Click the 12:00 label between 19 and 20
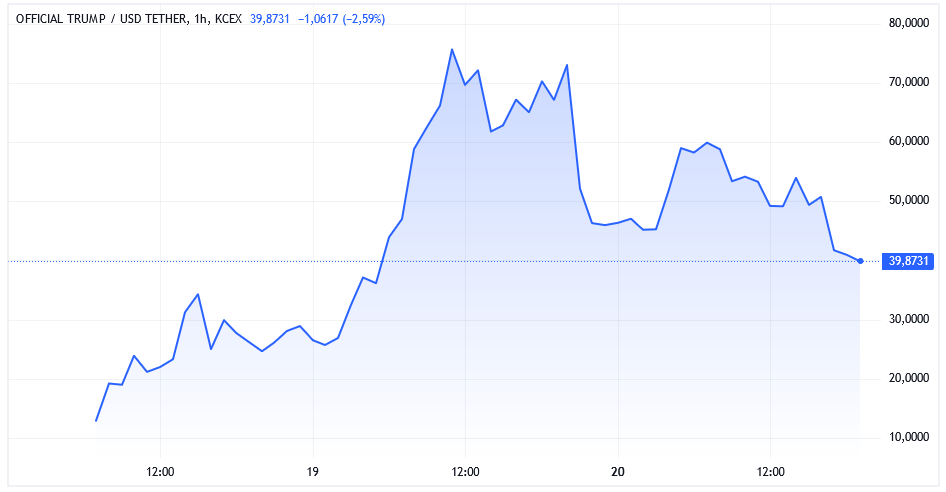The width and height of the screenshot is (946, 492). [465, 472]
